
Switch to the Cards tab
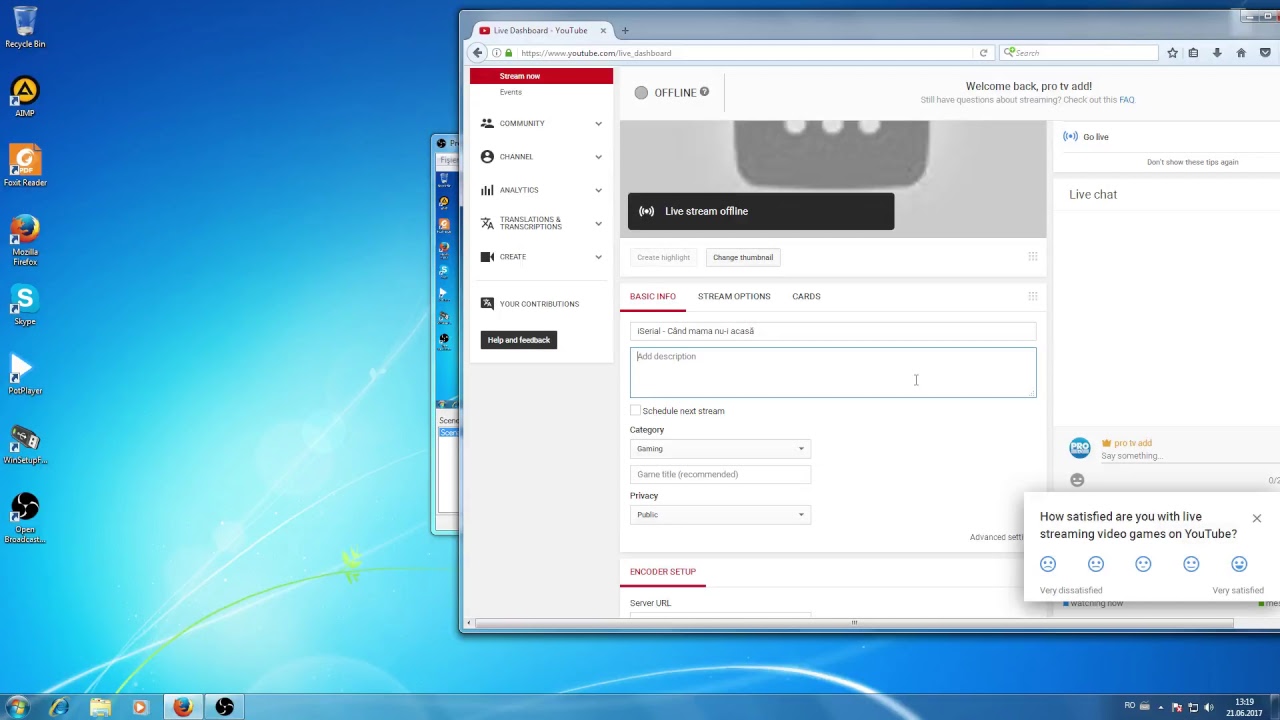tap(806, 296)
